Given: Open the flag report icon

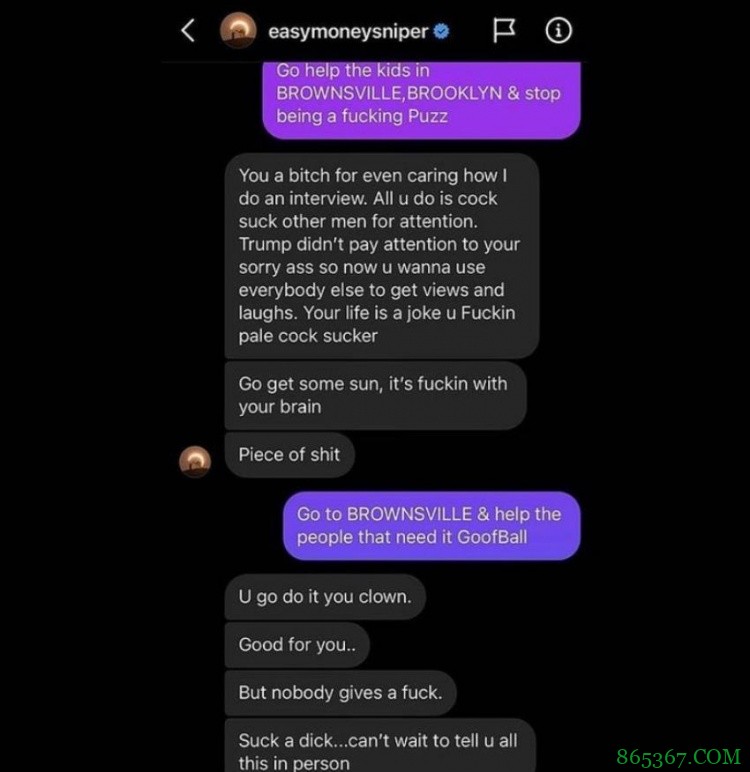Looking at the screenshot, I should (504, 31).
